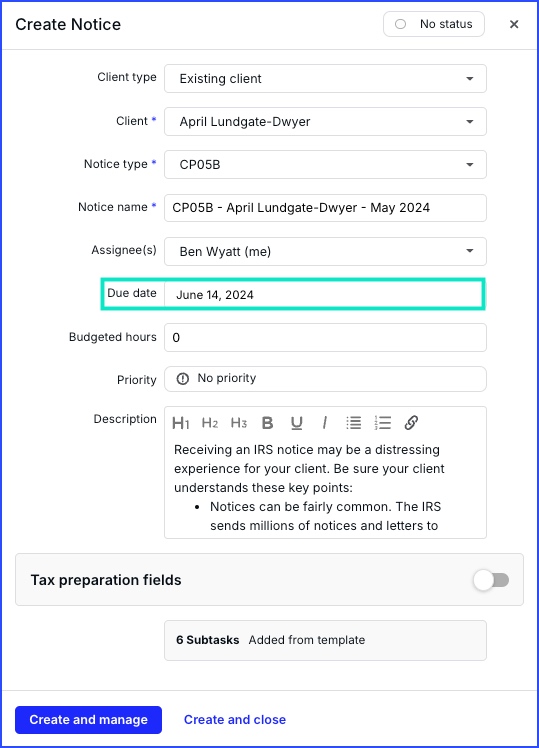Apply Heading 3 format in description
This screenshot has width=539, height=748.
pyautogui.click(x=238, y=423)
